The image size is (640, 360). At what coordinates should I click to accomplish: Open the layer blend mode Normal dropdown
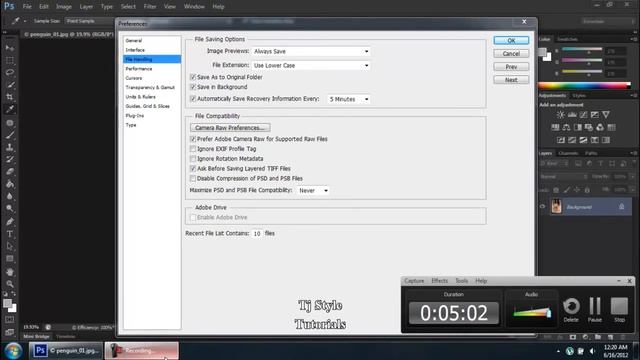(563, 177)
